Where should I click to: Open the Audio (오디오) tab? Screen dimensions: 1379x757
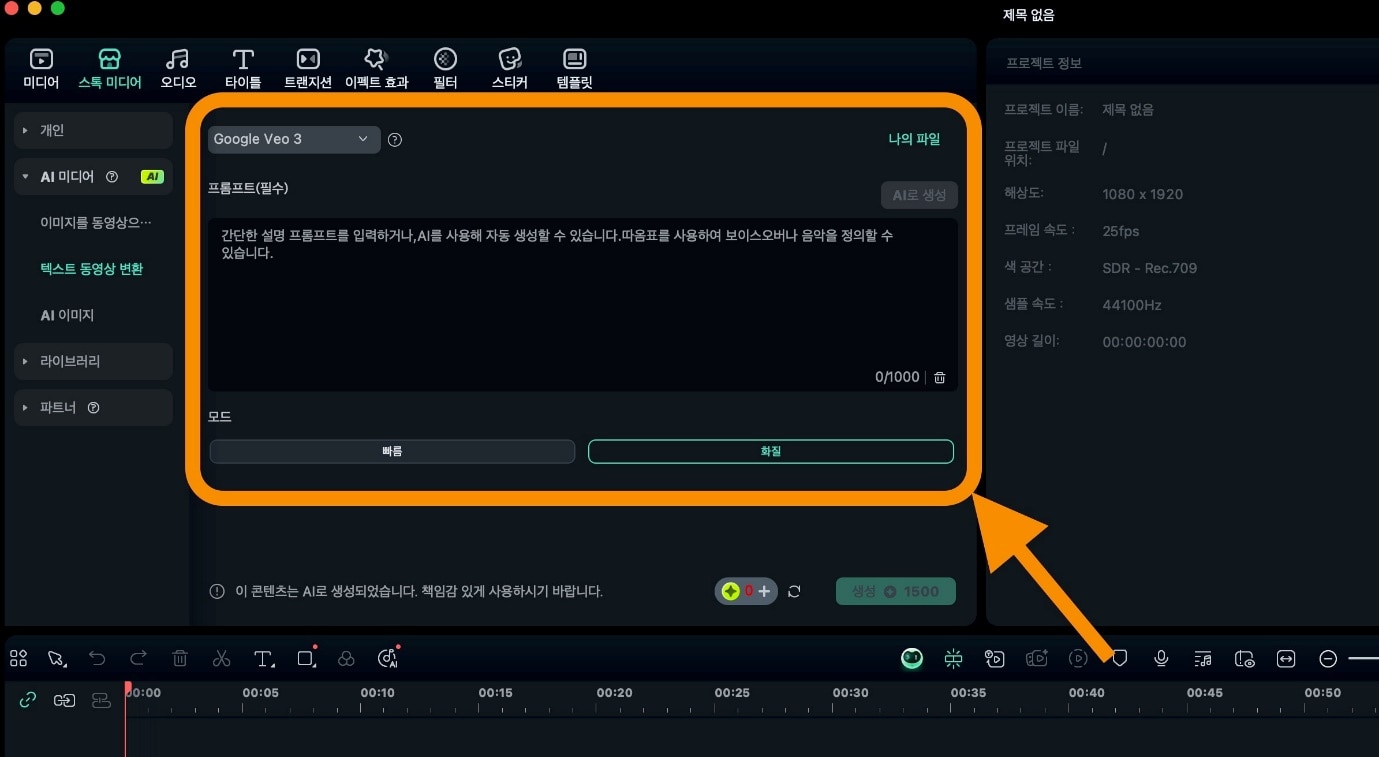pyautogui.click(x=178, y=69)
